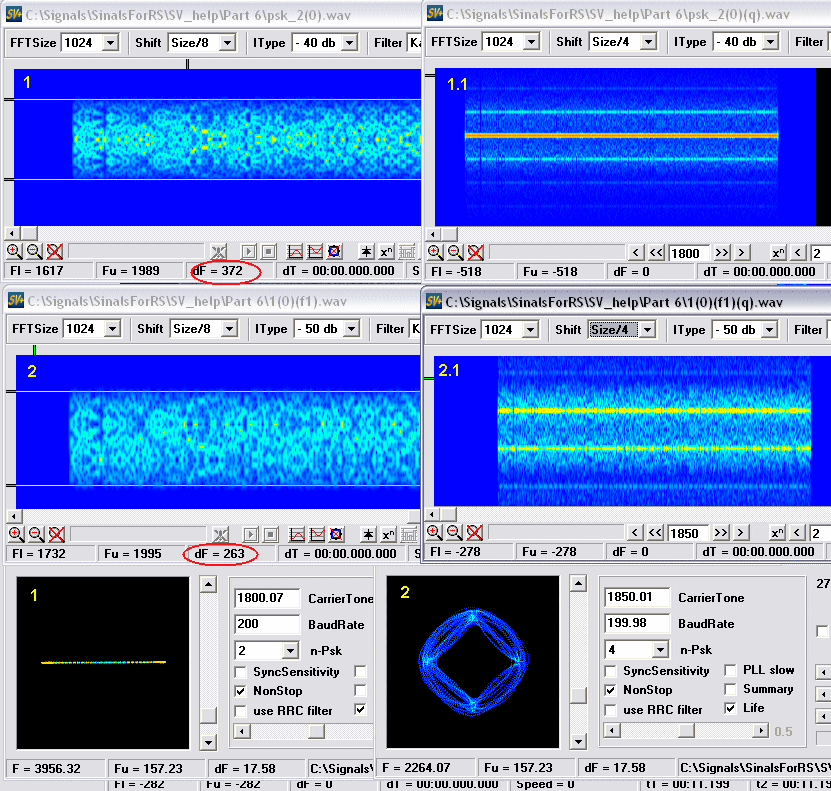
Task: Click zoom in magnifier in psk_2(0).wav window
Action: (14, 252)
